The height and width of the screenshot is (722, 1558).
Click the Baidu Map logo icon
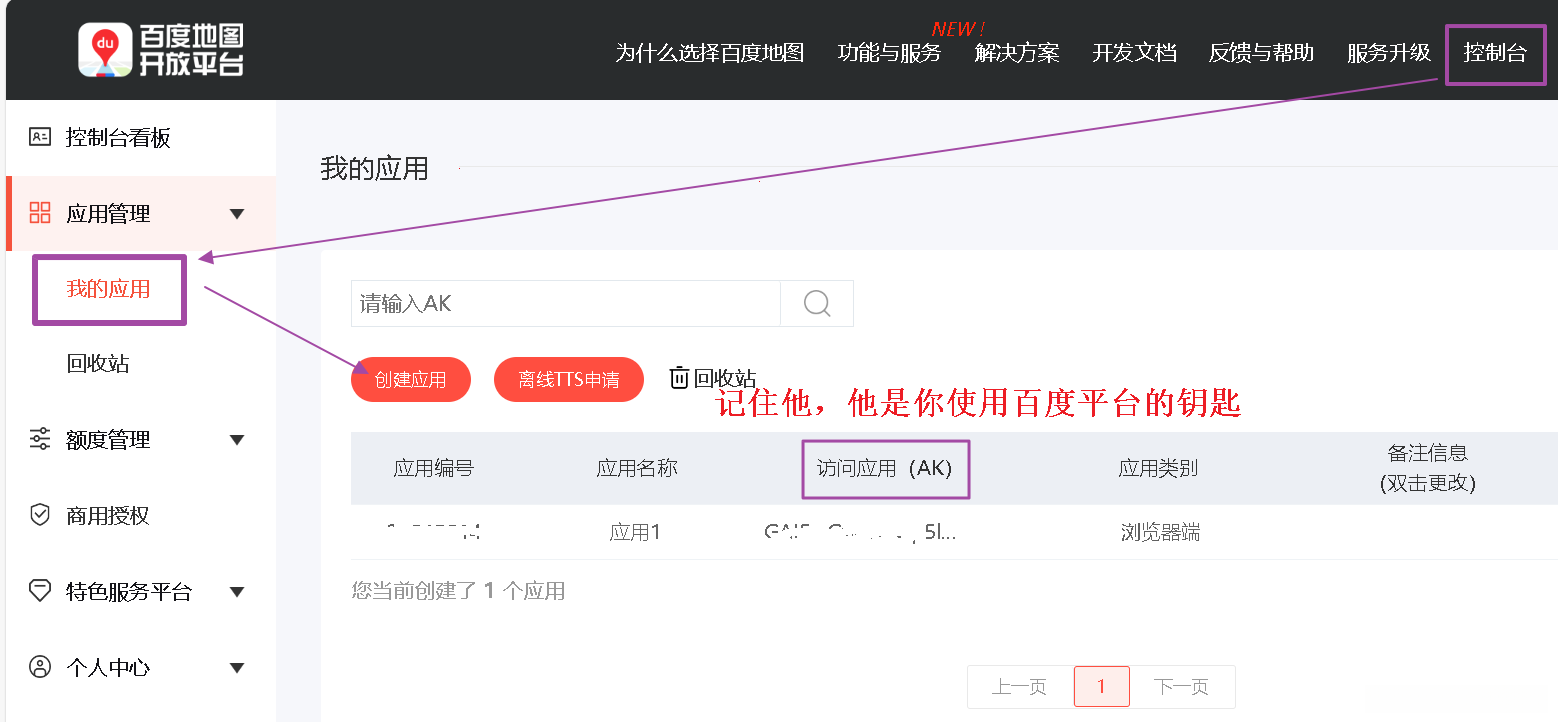point(106,50)
